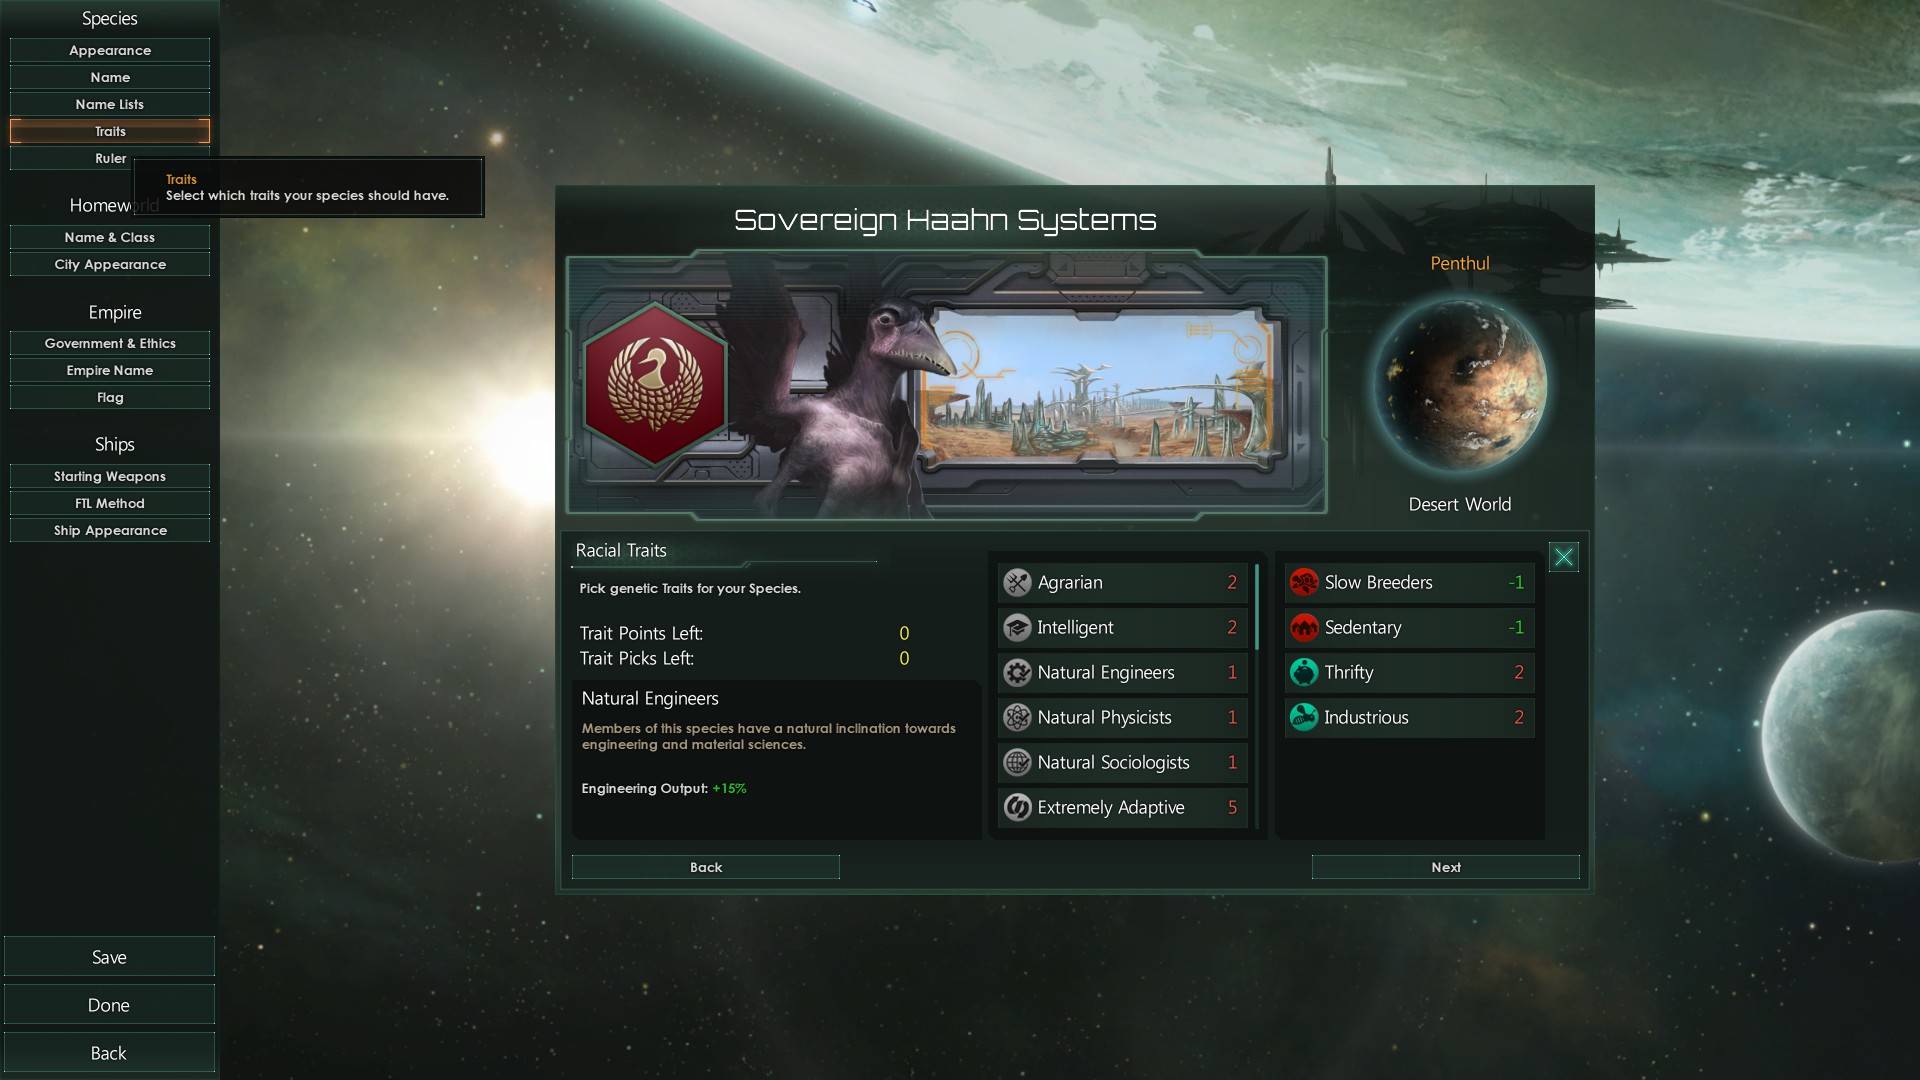Open the Starting Weapons section
Screen dimensions: 1920x1080
point(110,476)
